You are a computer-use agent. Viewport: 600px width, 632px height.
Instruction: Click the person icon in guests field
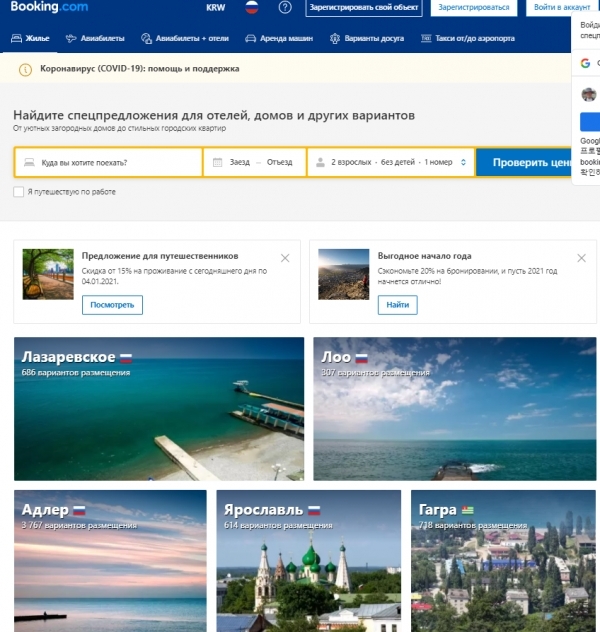coord(320,162)
